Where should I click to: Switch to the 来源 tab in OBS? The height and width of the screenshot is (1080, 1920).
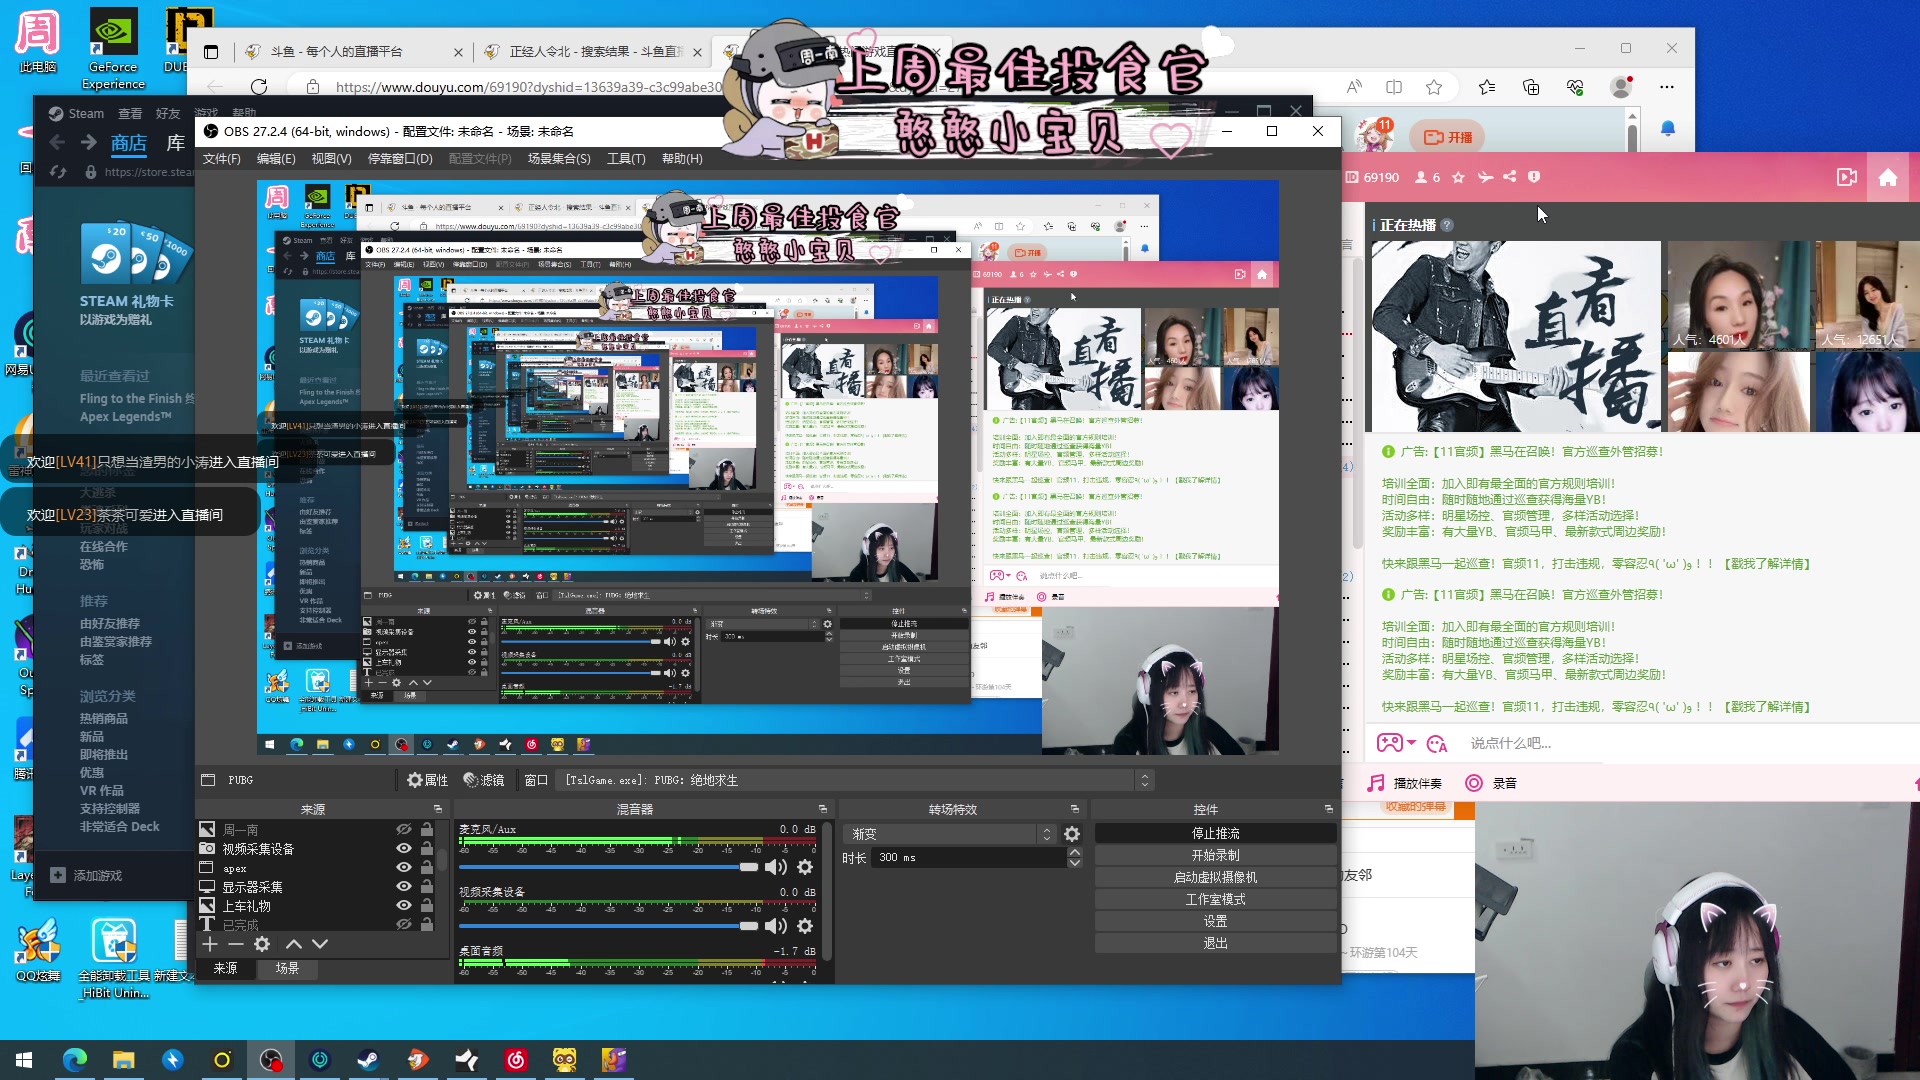coord(226,969)
